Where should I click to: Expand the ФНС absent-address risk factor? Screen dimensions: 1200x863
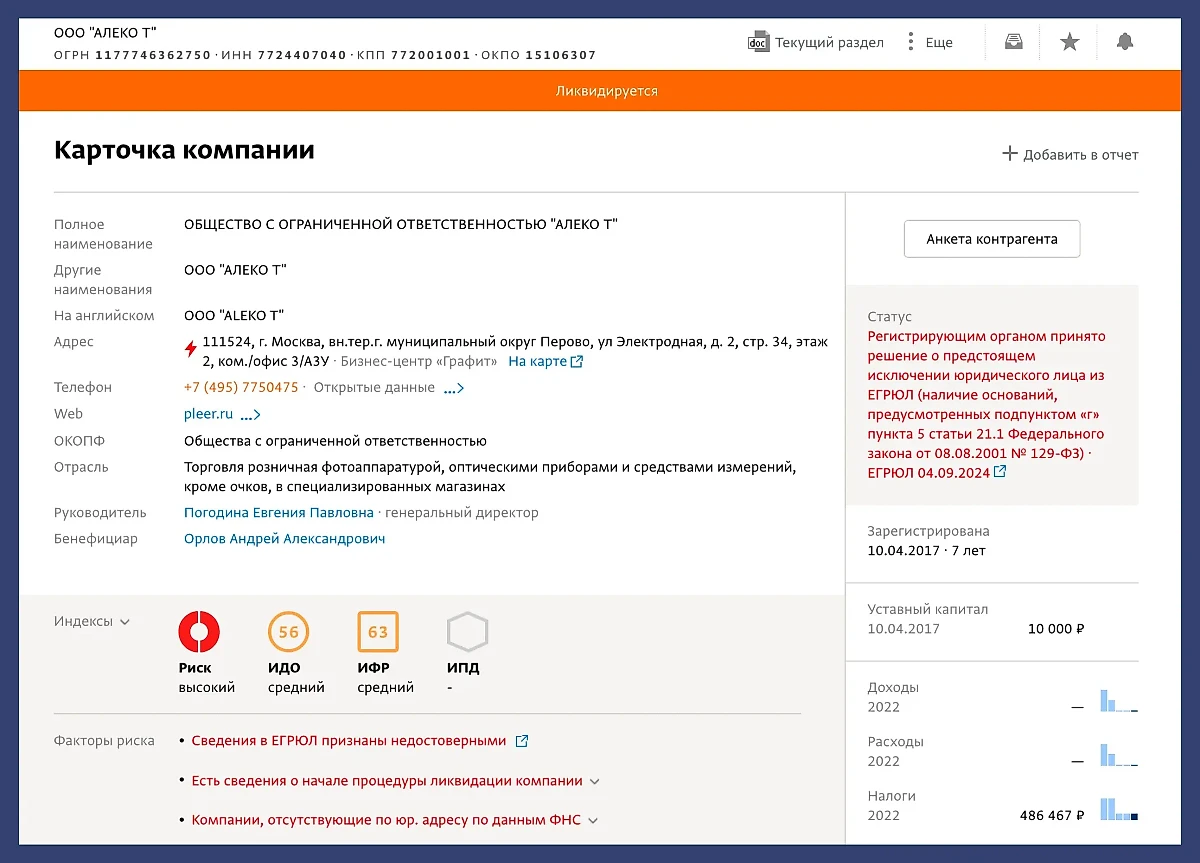tap(592, 819)
